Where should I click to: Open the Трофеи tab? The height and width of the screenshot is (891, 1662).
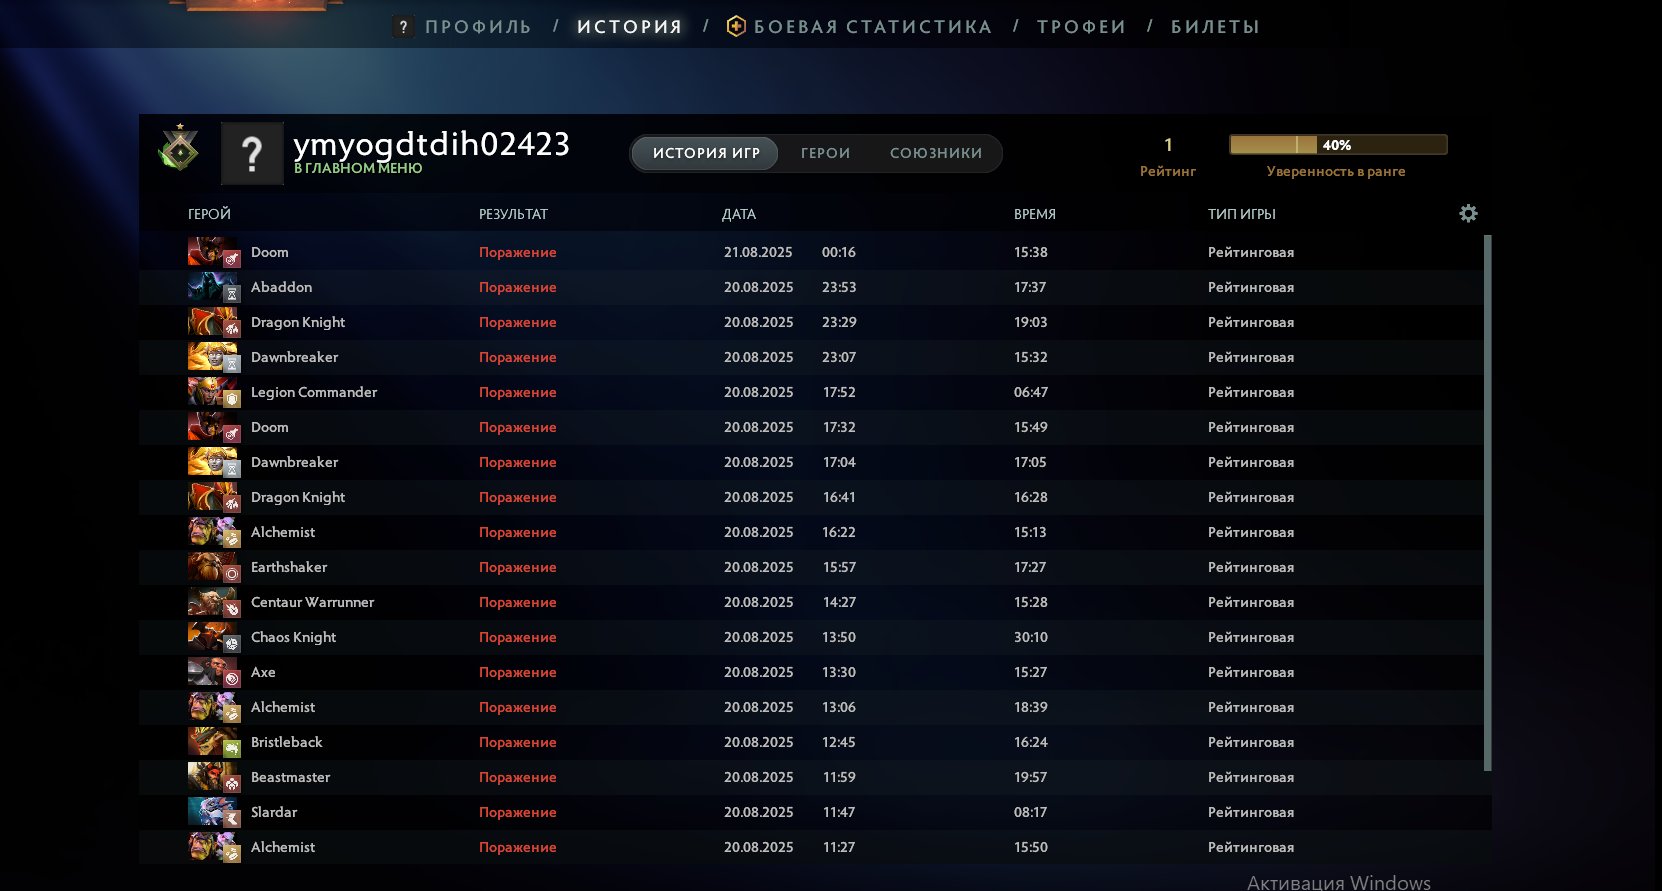click(x=1081, y=27)
